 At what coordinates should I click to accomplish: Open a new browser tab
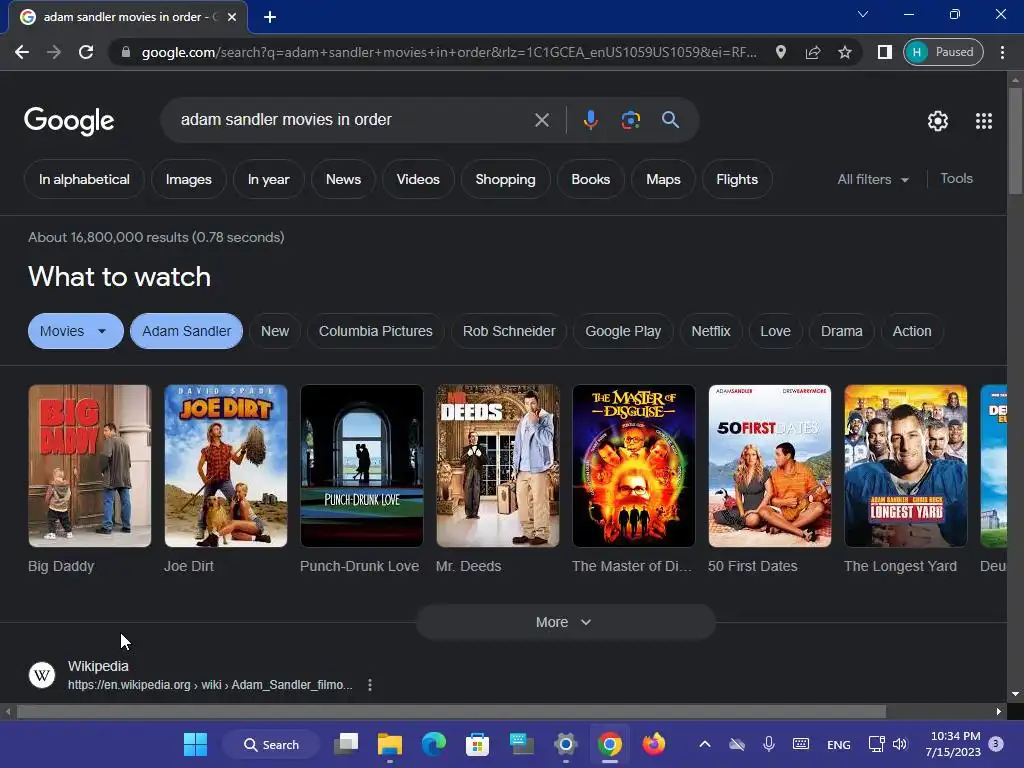pyautogui.click(x=270, y=17)
